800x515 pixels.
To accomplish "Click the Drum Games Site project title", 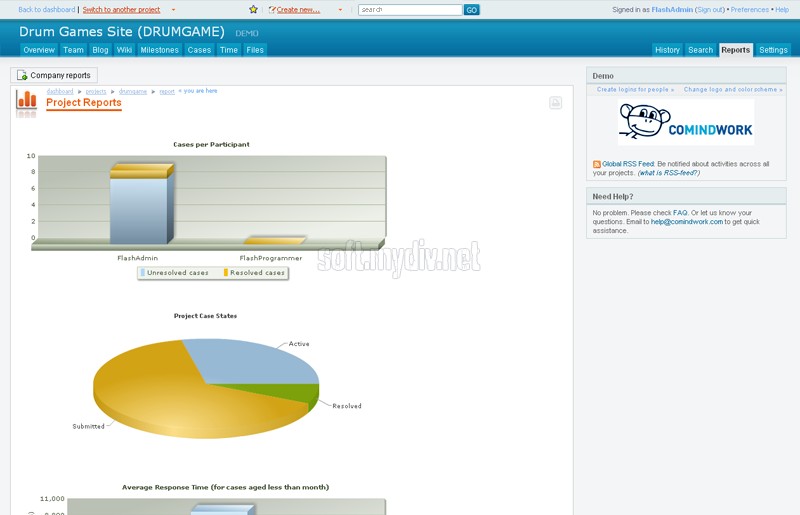I will pyautogui.click(x=122, y=32).
